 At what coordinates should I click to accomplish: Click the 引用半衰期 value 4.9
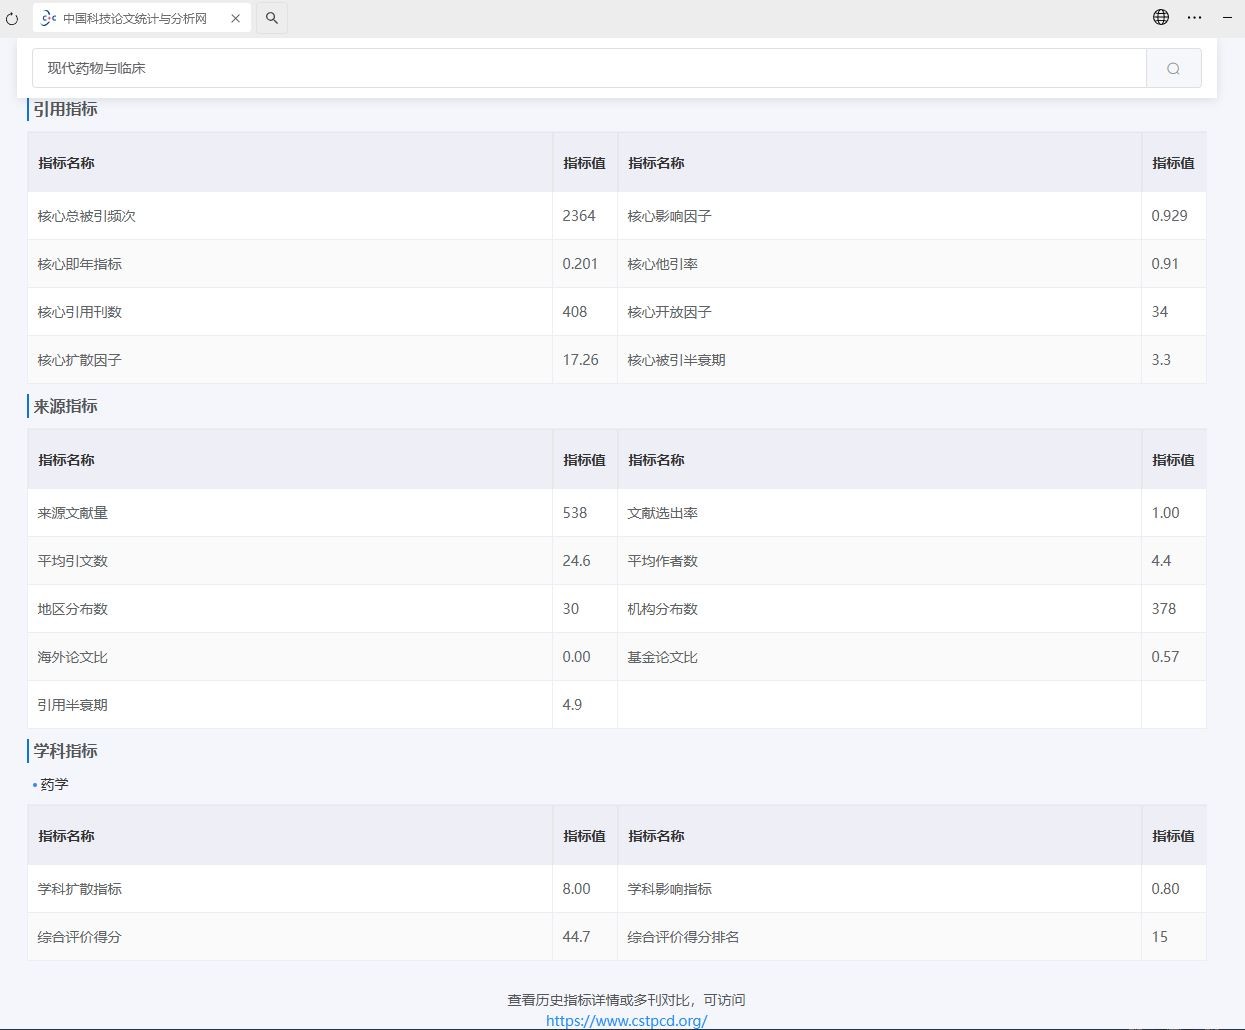coord(572,705)
